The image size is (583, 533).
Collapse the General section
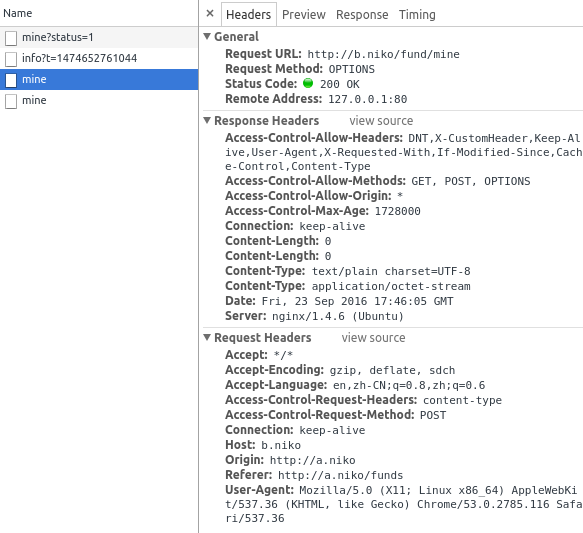[x=207, y=36]
